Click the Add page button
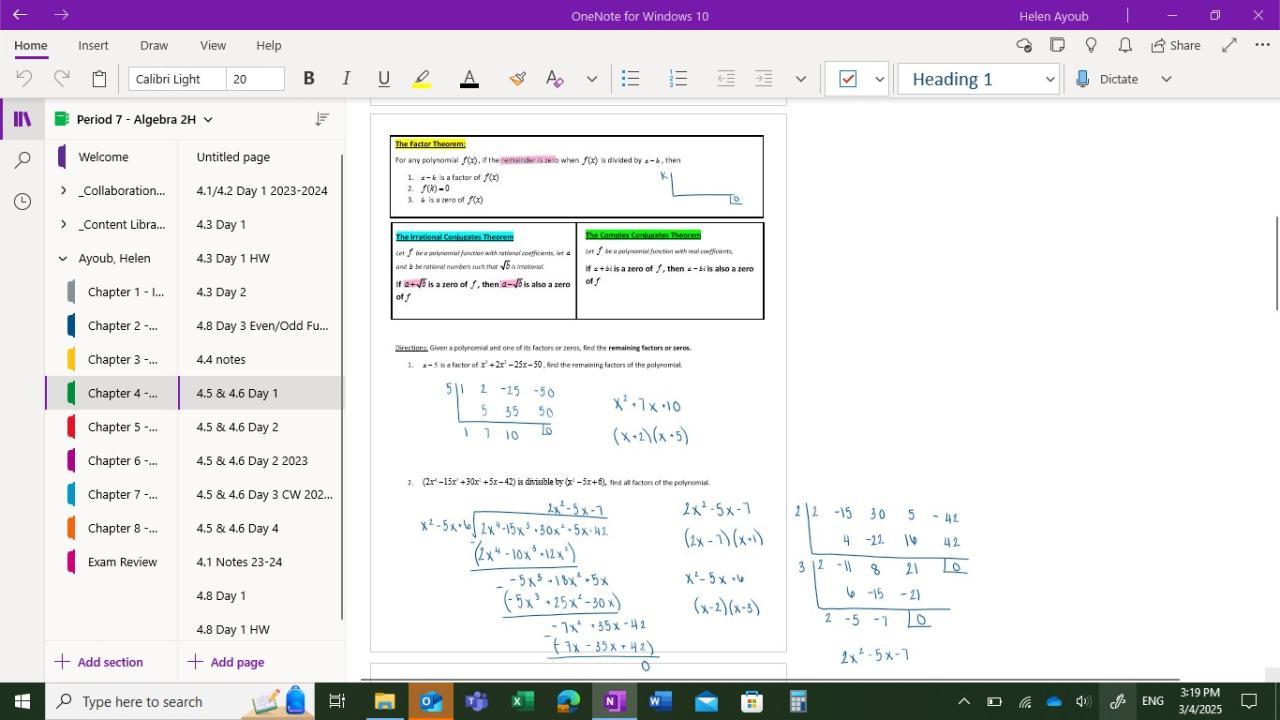This screenshot has height=720, width=1280. (226, 662)
